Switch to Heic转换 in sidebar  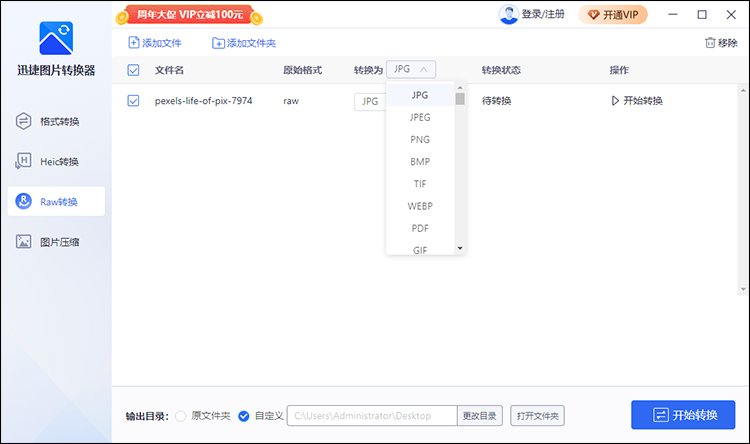pos(56,162)
